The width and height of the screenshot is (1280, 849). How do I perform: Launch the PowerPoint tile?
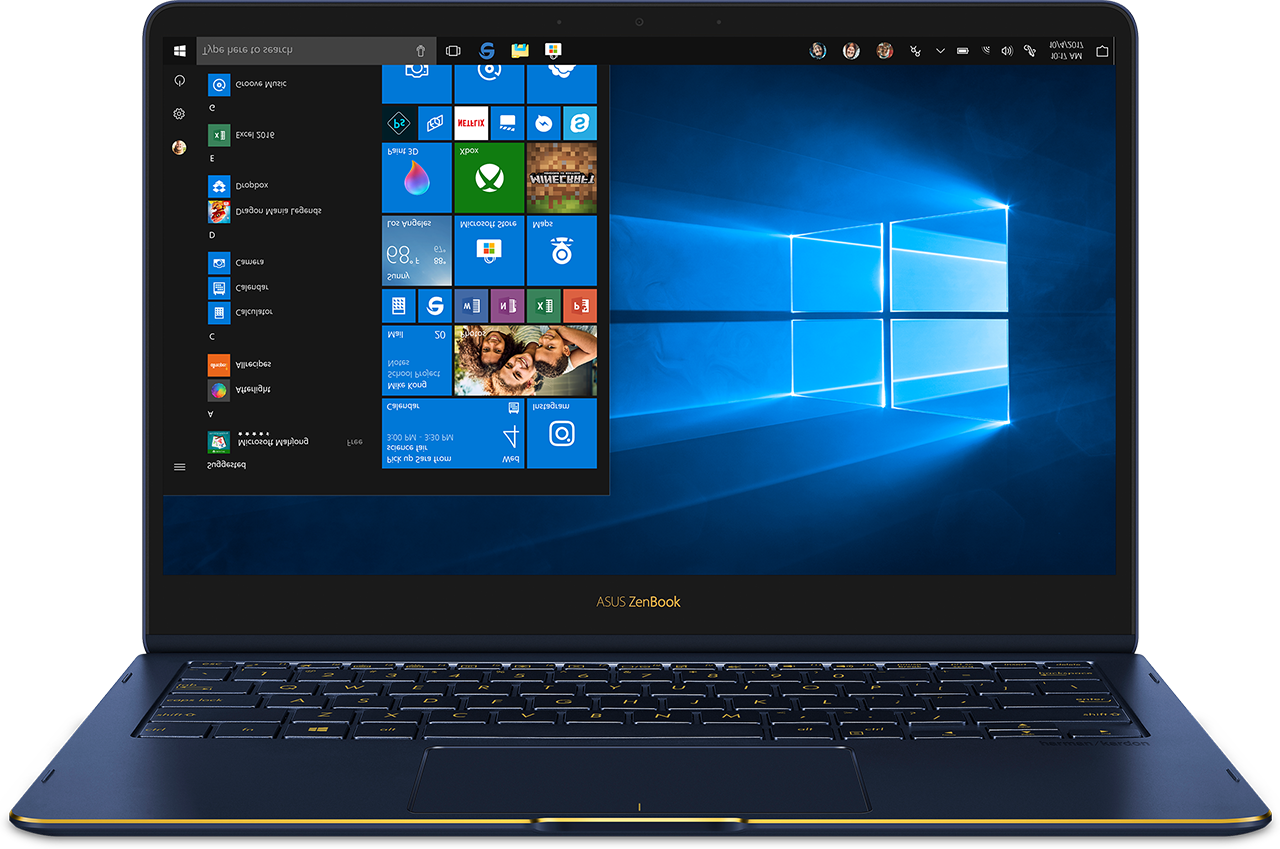click(580, 306)
